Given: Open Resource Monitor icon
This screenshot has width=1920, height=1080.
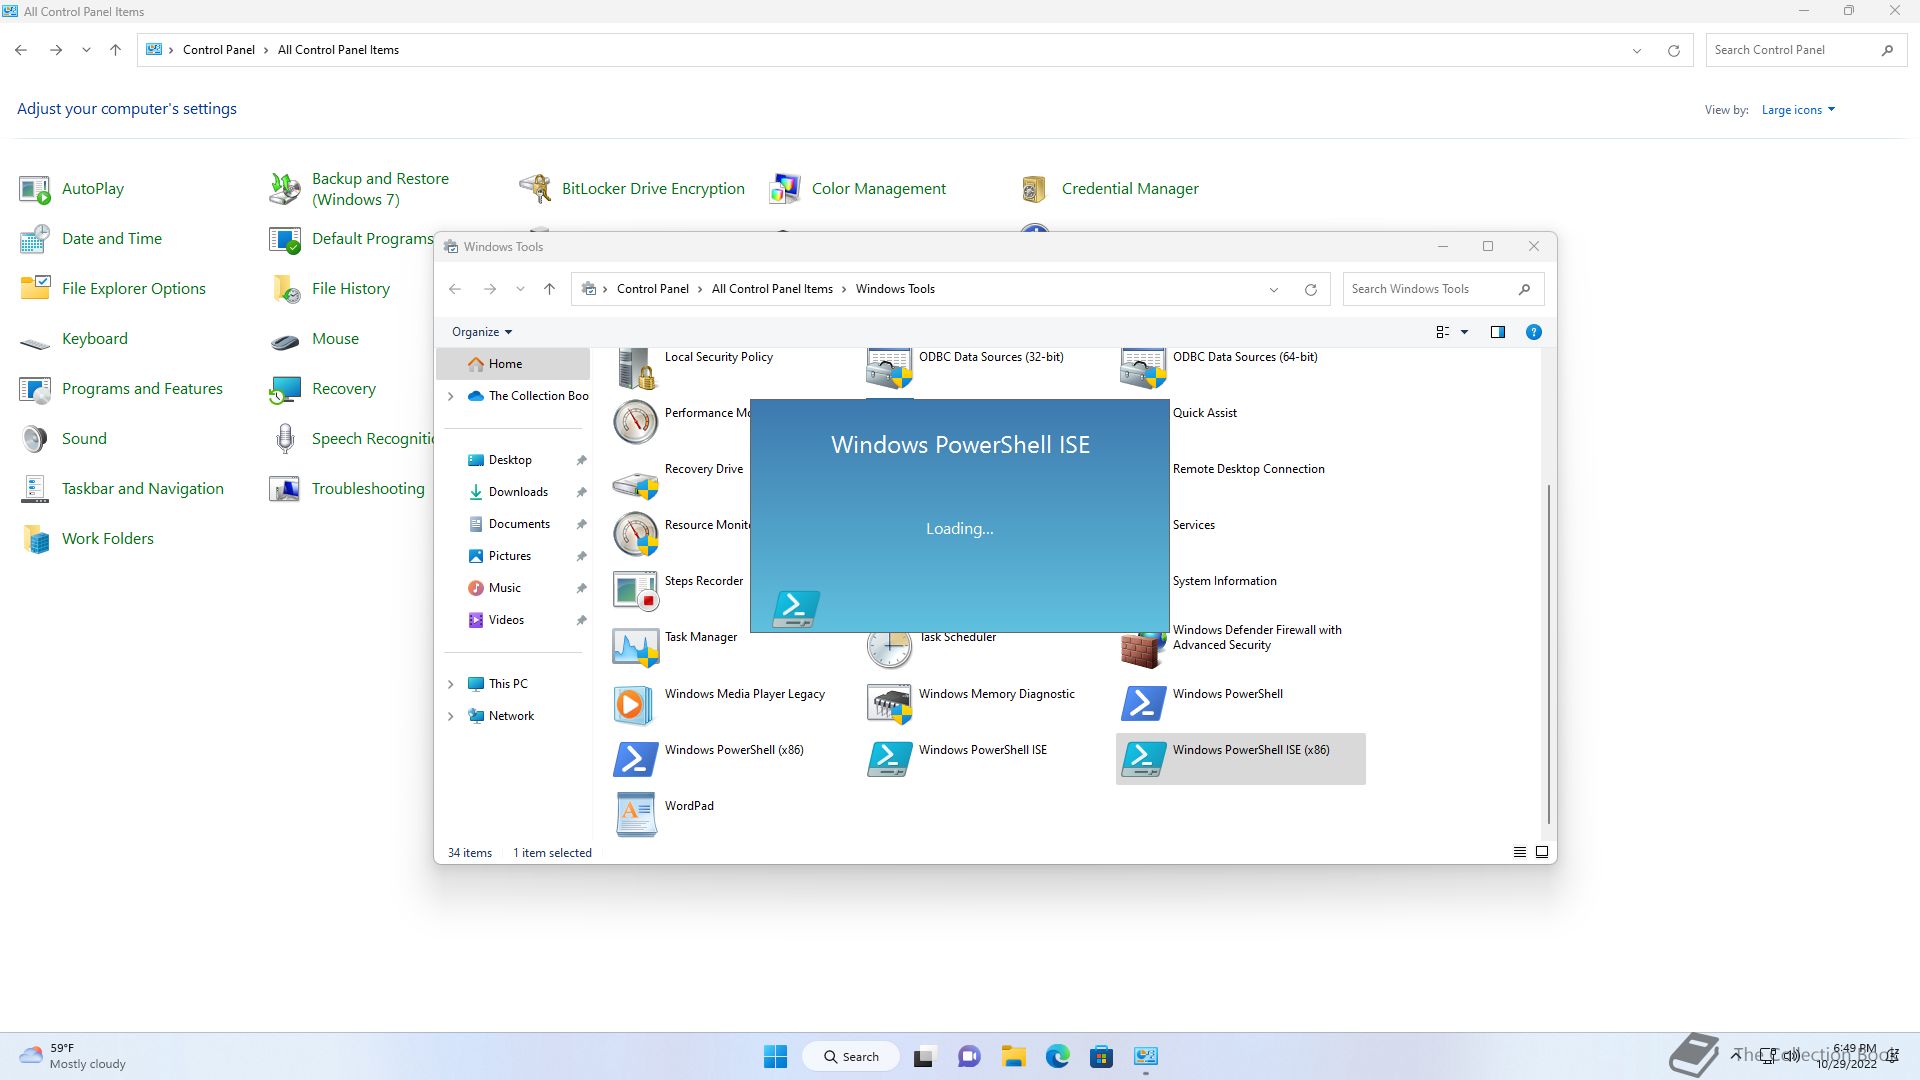Looking at the screenshot, I should [x=635, y=535].
